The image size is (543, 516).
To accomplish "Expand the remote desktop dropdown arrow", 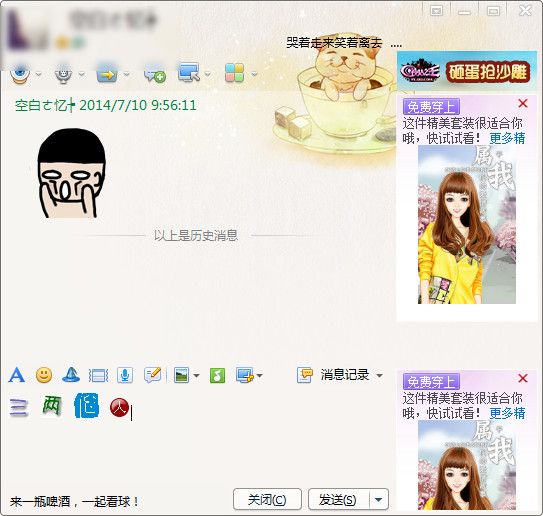I will click(207, 74).
